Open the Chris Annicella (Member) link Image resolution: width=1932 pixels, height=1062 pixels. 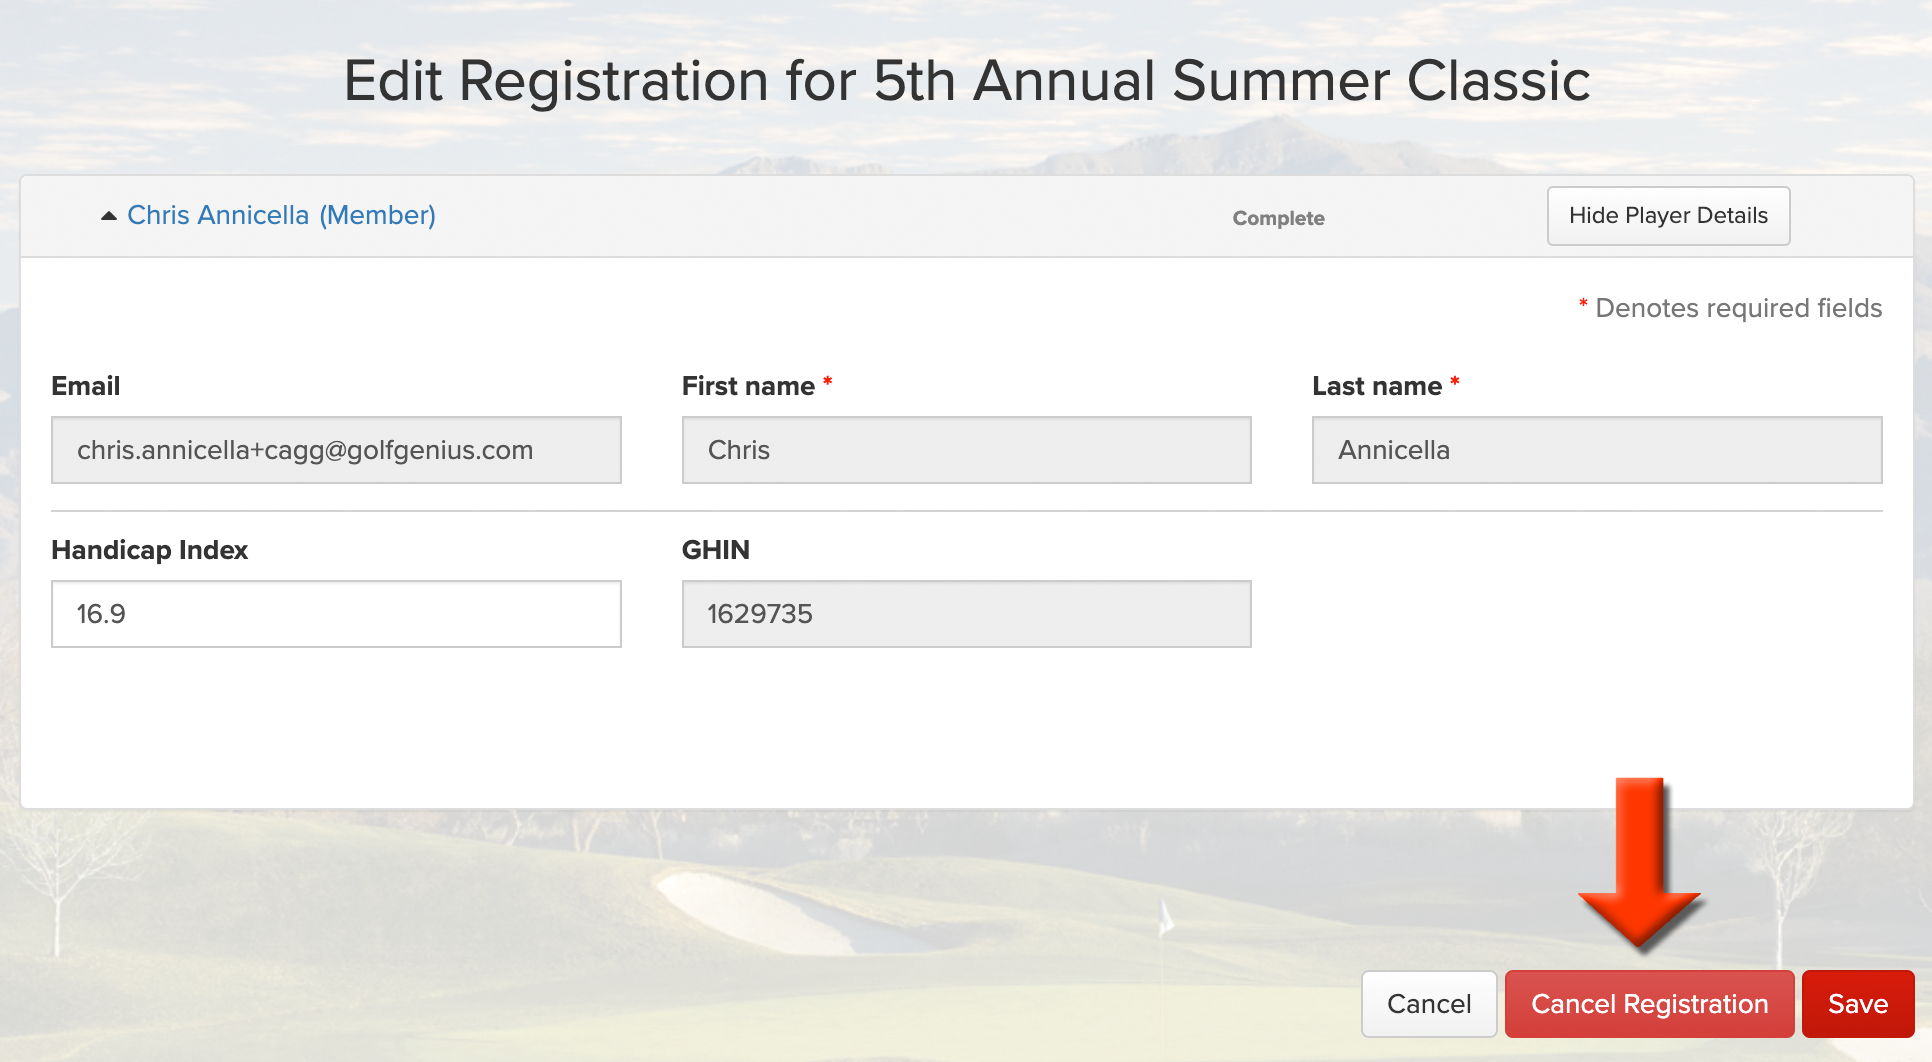coord(281,215)
